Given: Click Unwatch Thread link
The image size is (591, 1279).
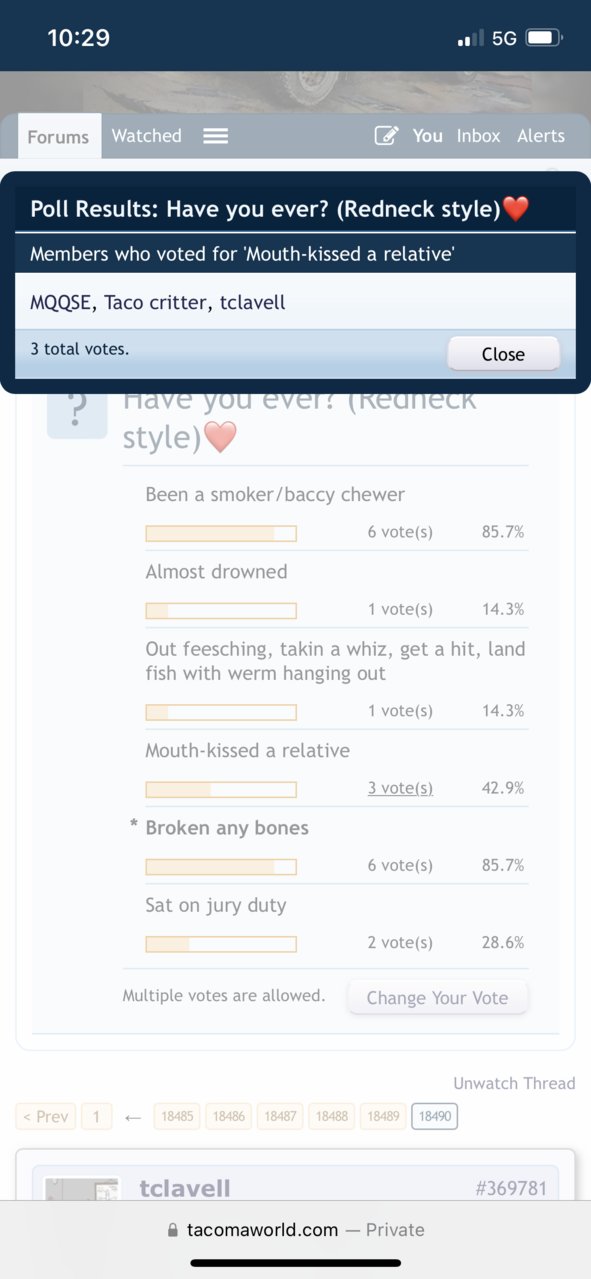Looking at the screenshot, I should [x=514, y=1083].
